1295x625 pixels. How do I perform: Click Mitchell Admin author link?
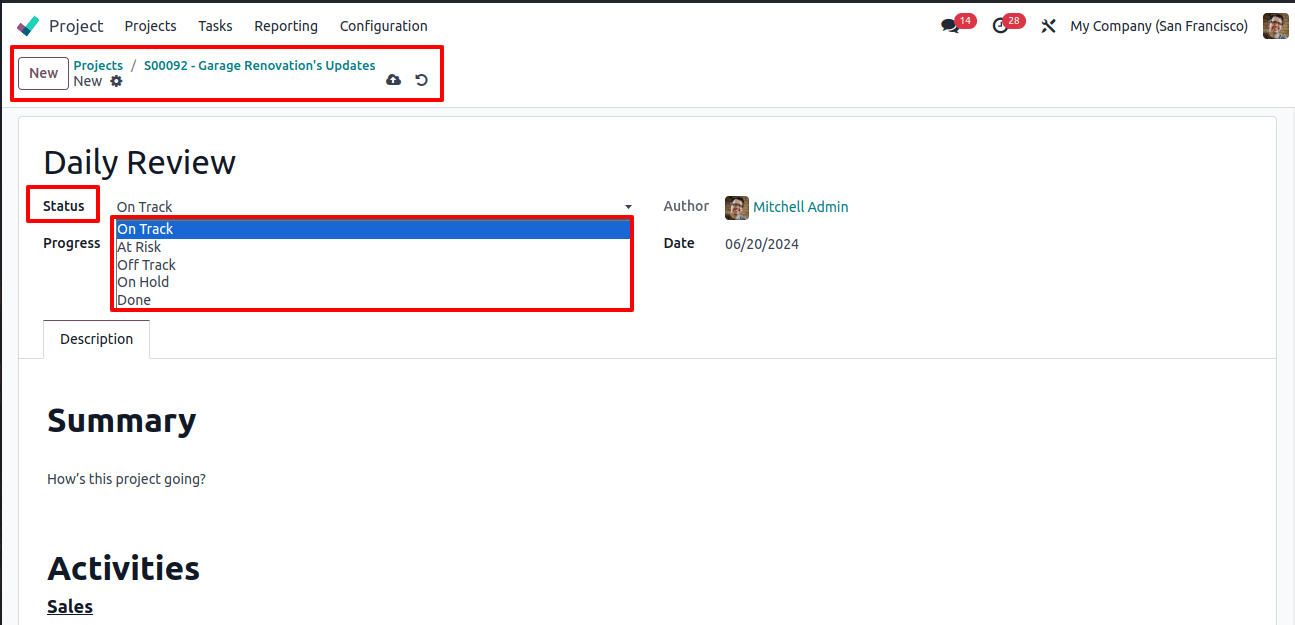tap(801, 207)
